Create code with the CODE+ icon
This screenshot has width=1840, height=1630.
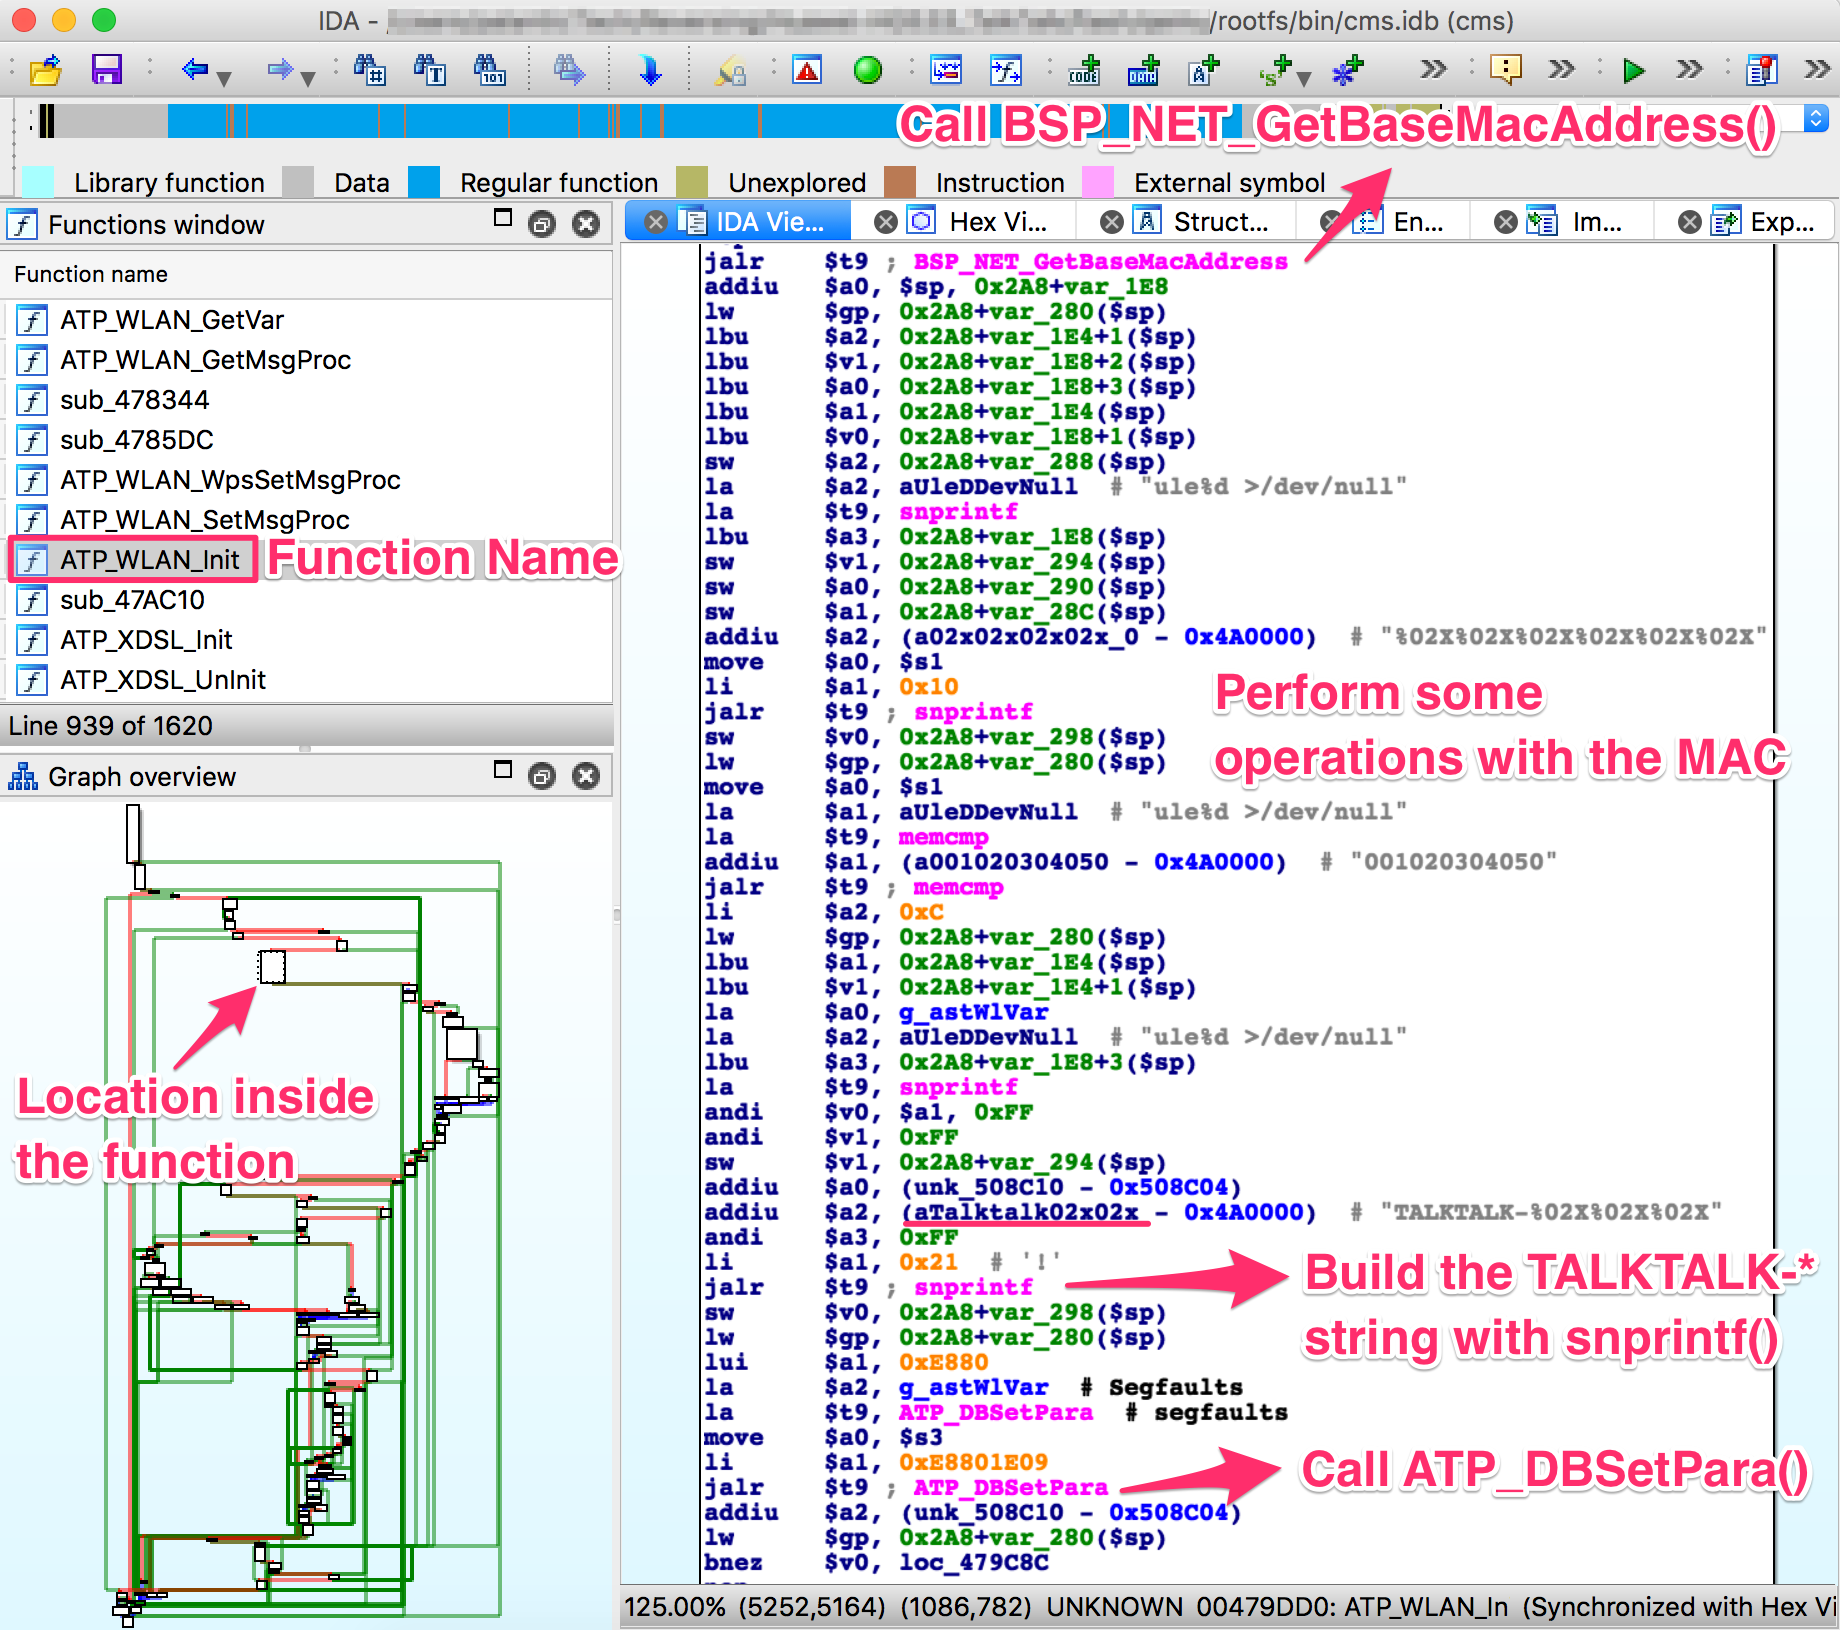point(1084,70)
